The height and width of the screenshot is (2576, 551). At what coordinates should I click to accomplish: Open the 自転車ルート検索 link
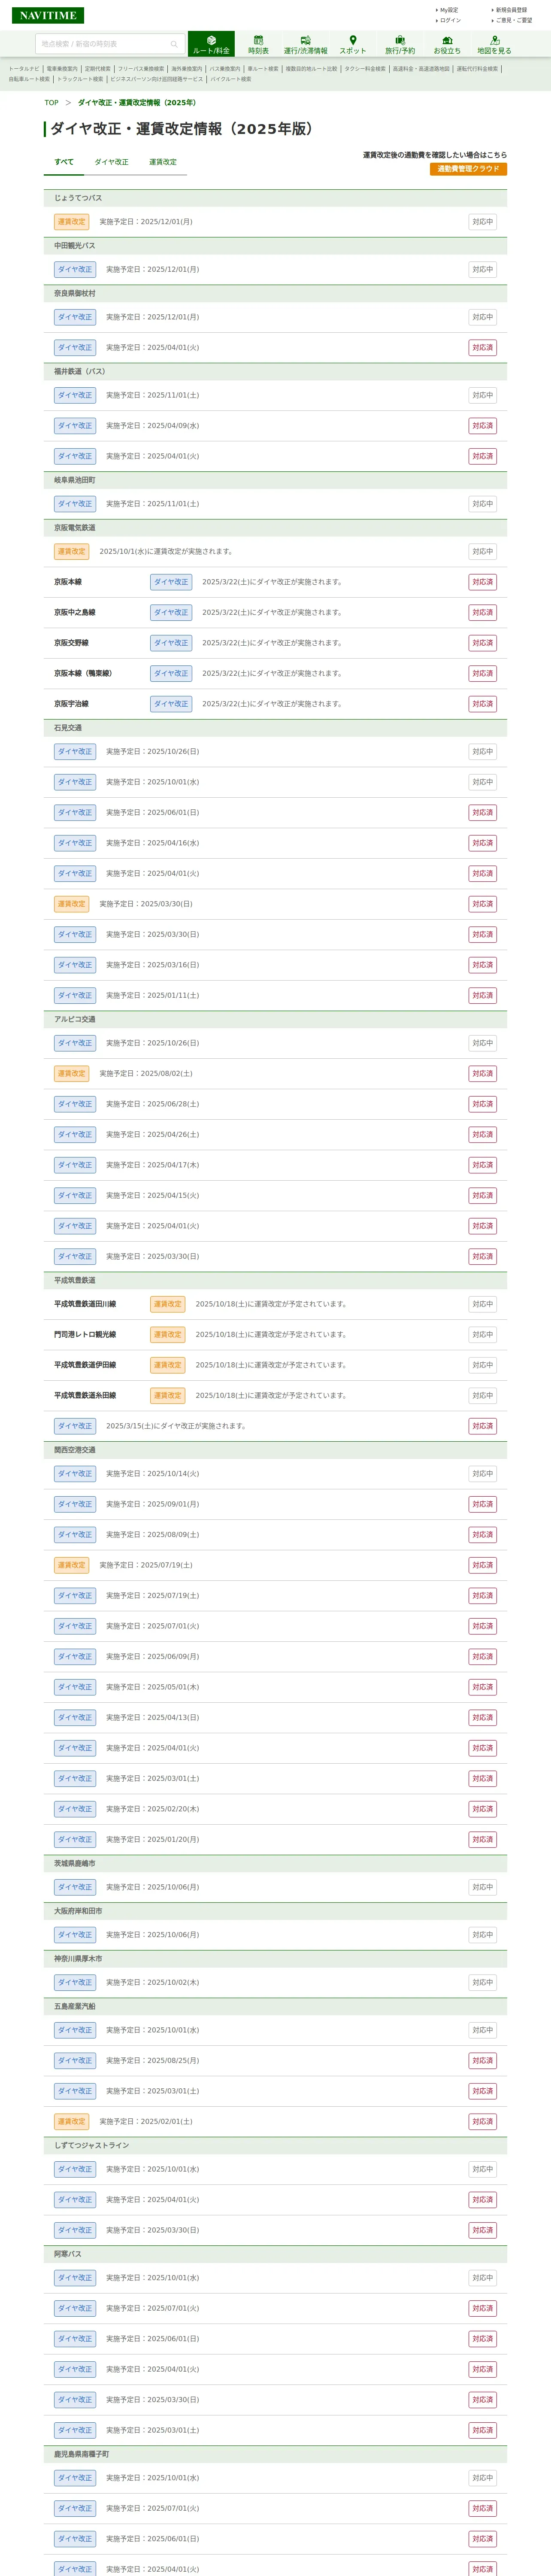(29, 79)
